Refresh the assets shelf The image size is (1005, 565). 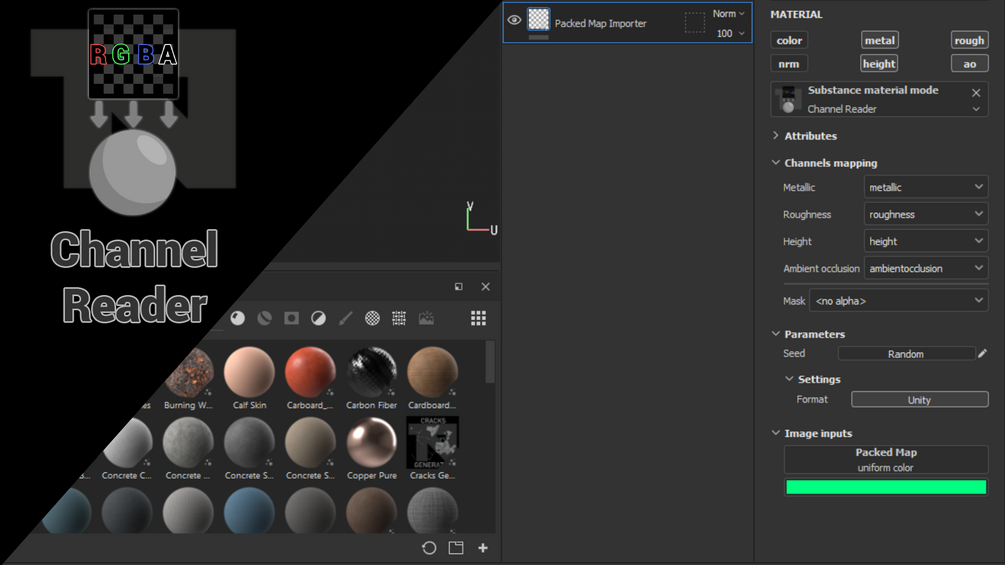click(x=429, y=548)
